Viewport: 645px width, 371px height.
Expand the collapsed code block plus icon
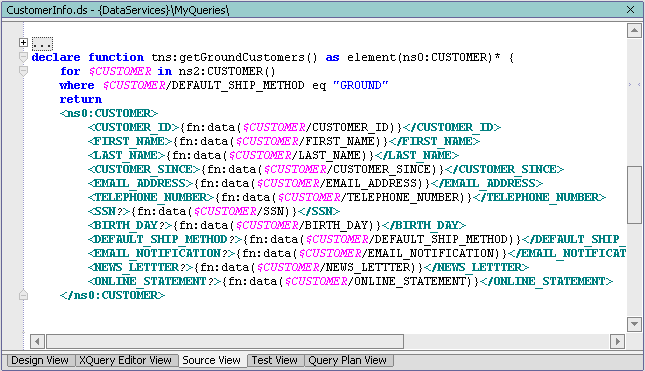[x=23, y=42]
